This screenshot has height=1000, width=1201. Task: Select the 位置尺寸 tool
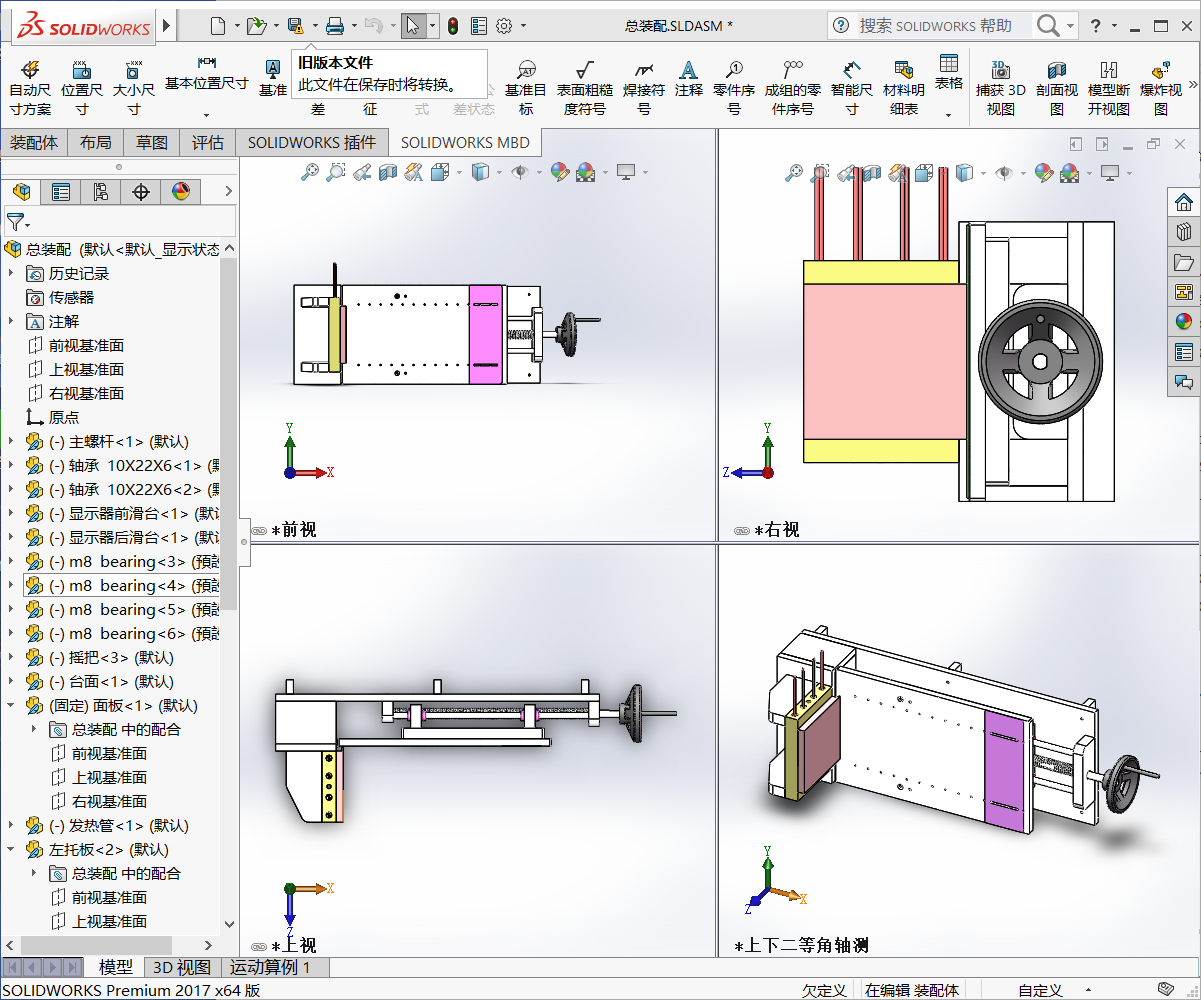pyautogui.click(x=82, y=86)
